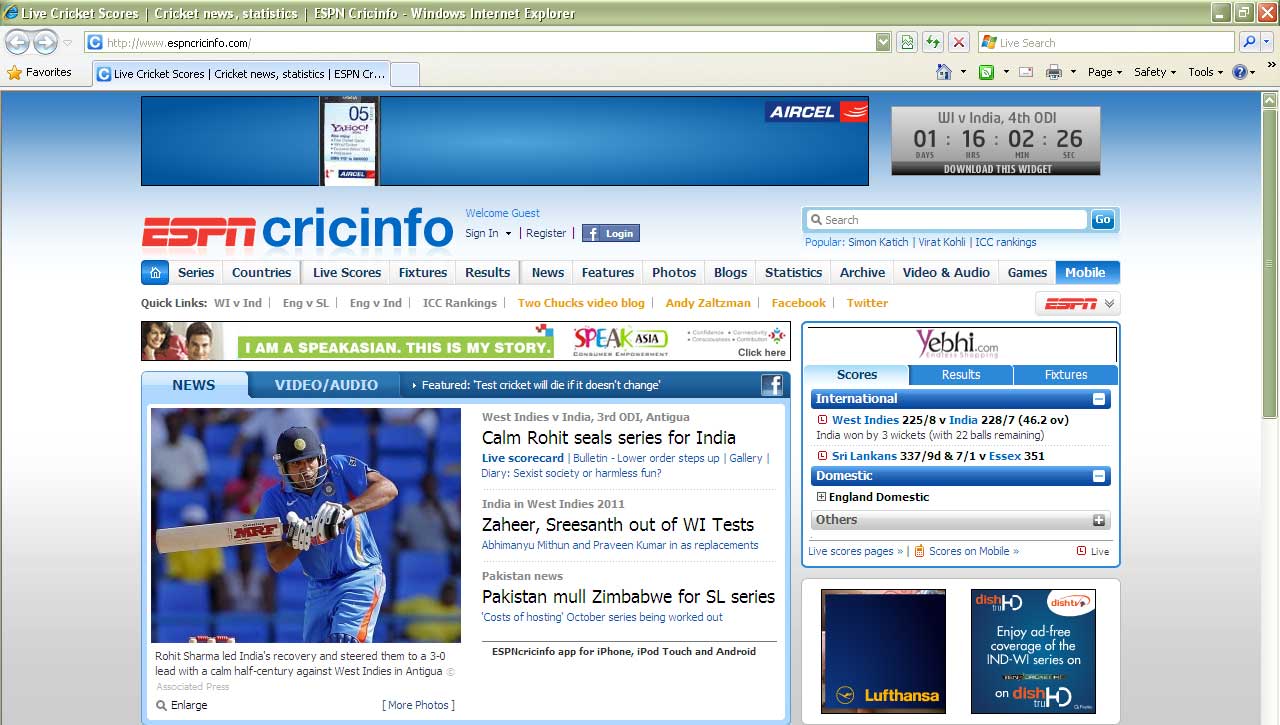Open Pakistan mull Zimbabwe for SL series
The height and width of the screenshot is (725, 1280).
[x=628, y=597]
